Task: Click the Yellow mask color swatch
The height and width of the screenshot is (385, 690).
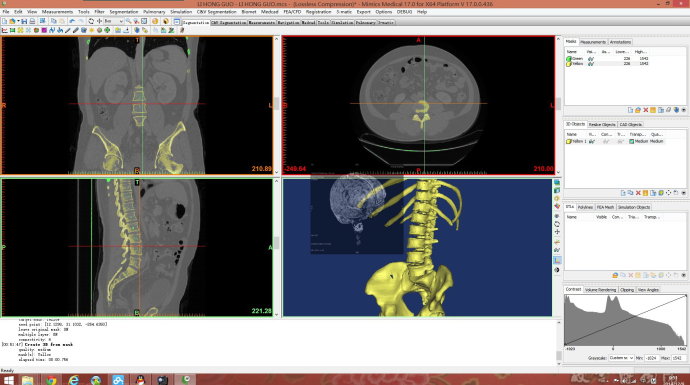Action: [x=569, y=64]
